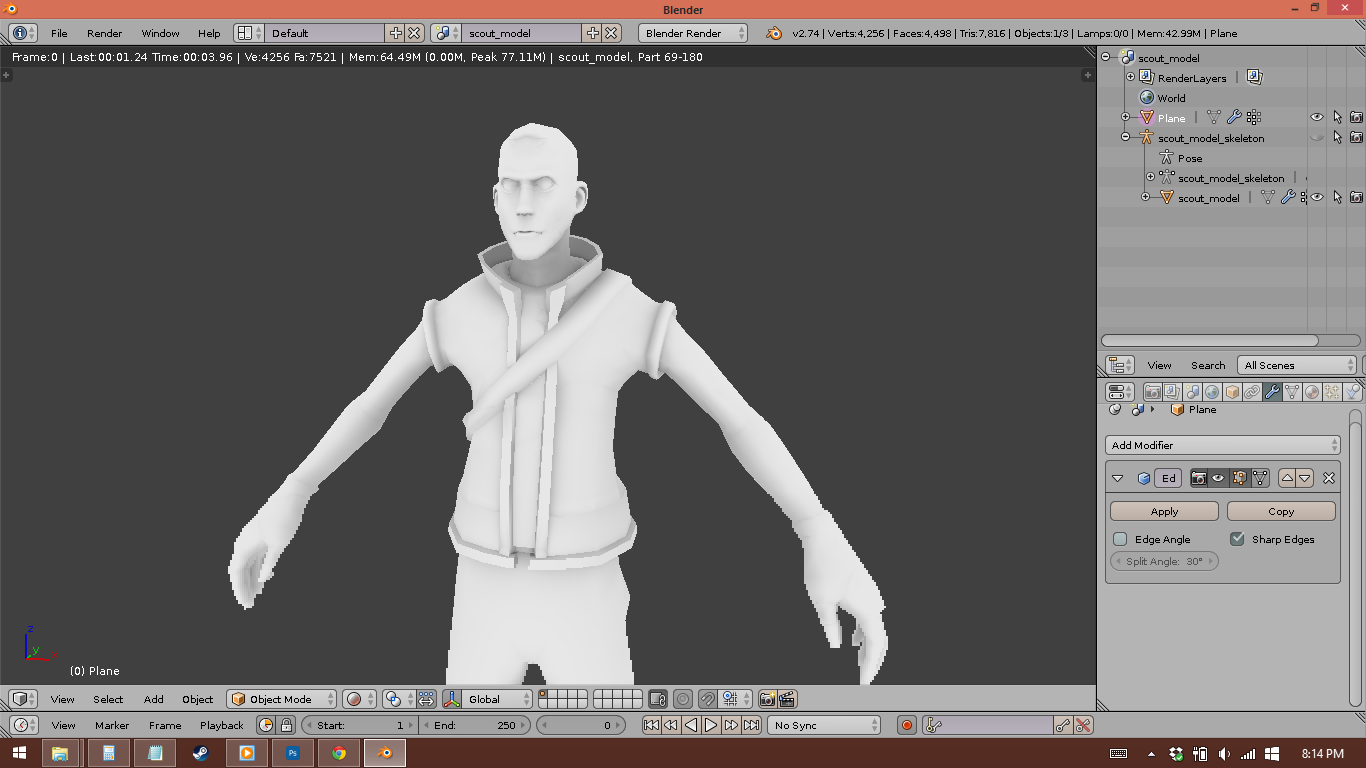
Task: Open the No Sync playback dropdown
Action: pyautogui.click(x=824, y=725)
